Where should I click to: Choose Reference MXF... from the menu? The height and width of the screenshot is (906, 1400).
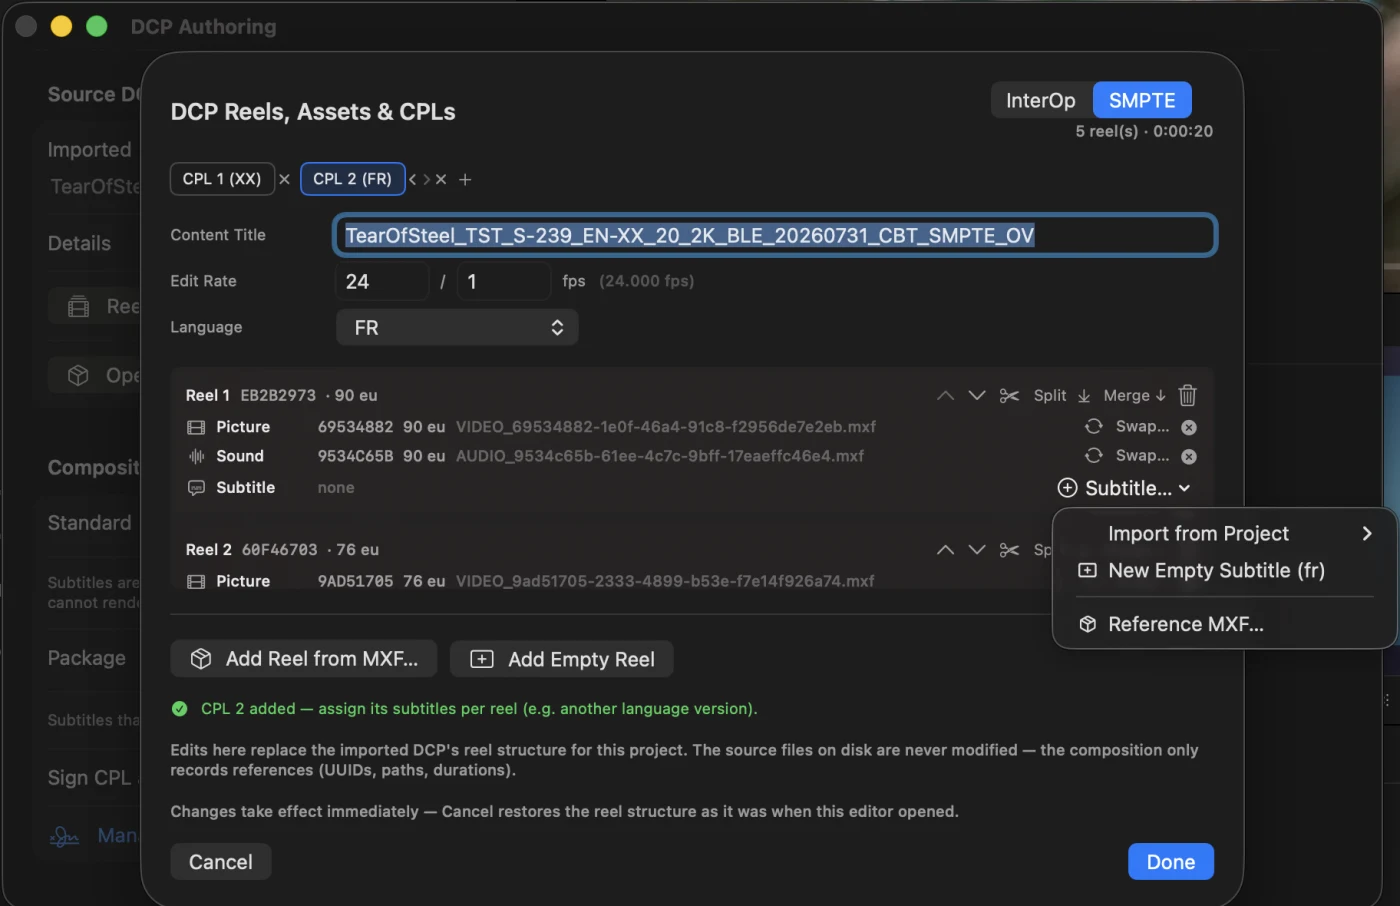pyautogui.click(x=1224, y=624)
